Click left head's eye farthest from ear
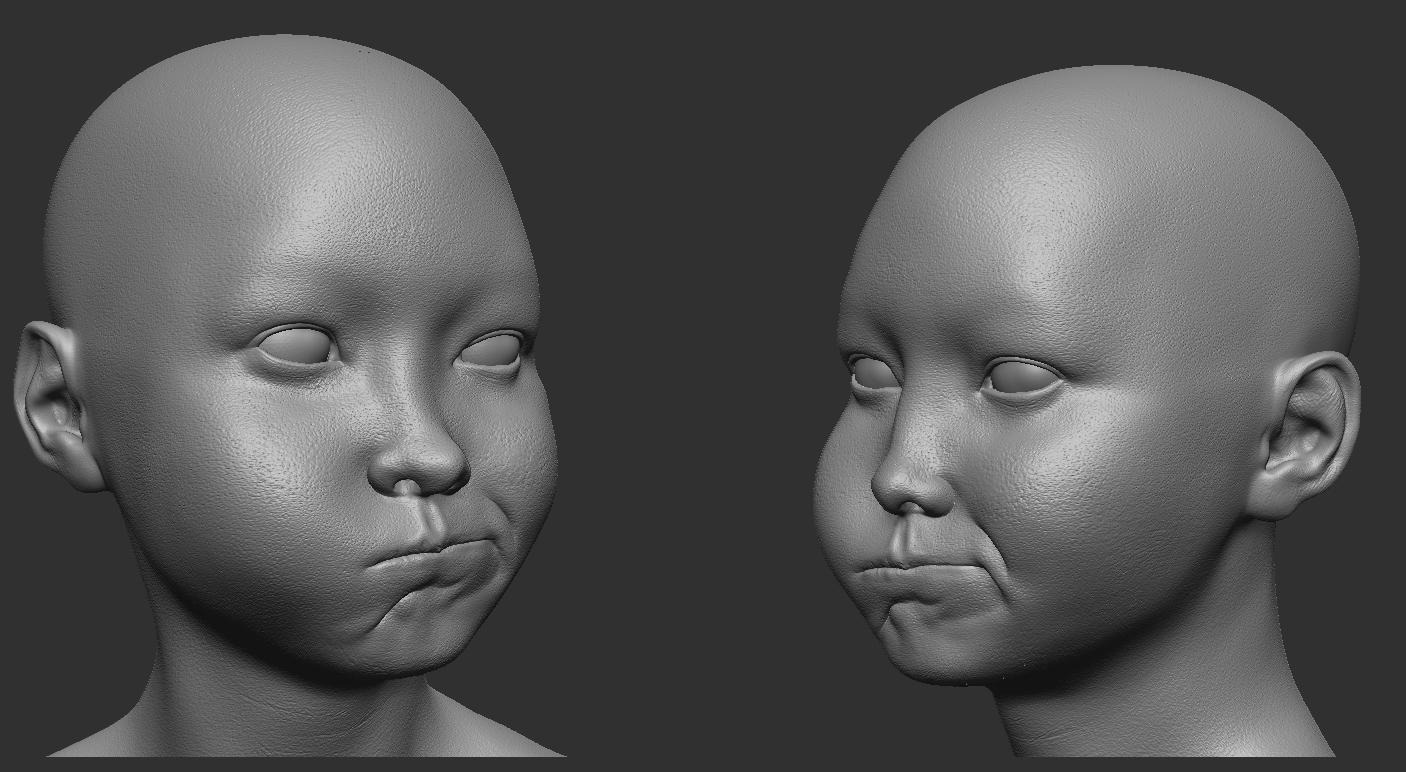The image size is (1406, 772). 492,352
